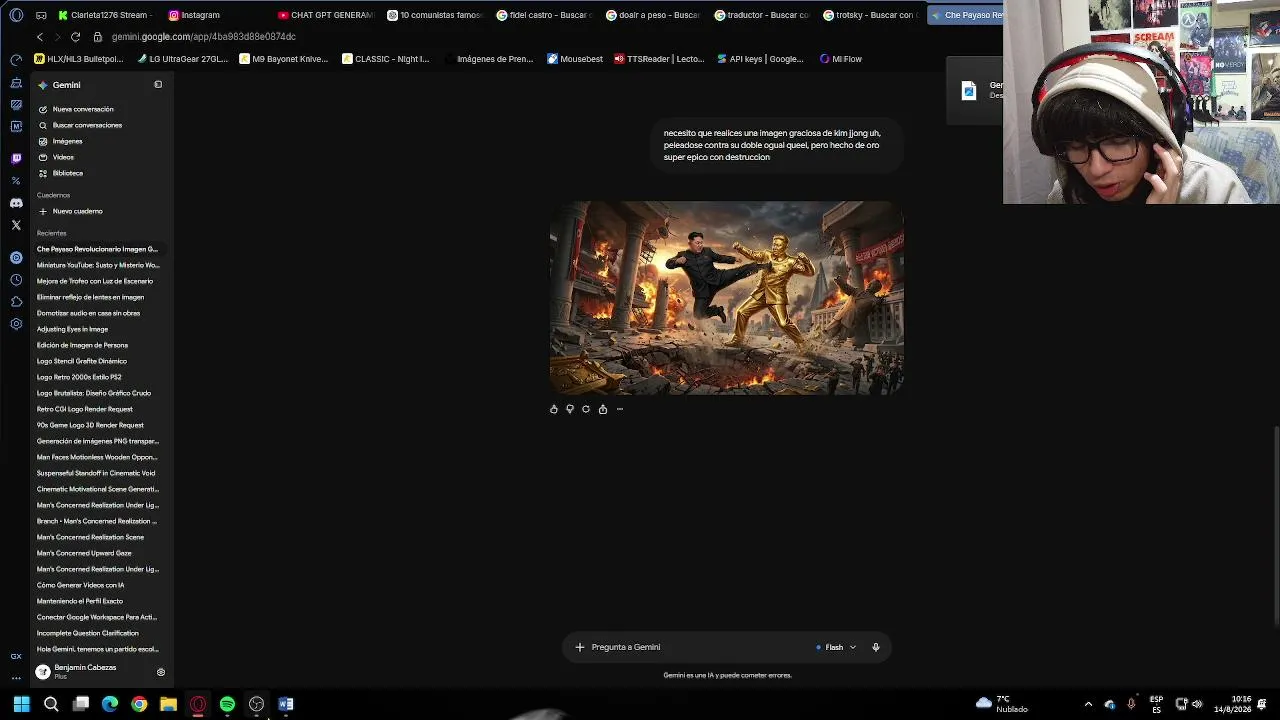Switch to the Clarieta1276 Stream tab

pyautogui.click(x=104, y=15)
